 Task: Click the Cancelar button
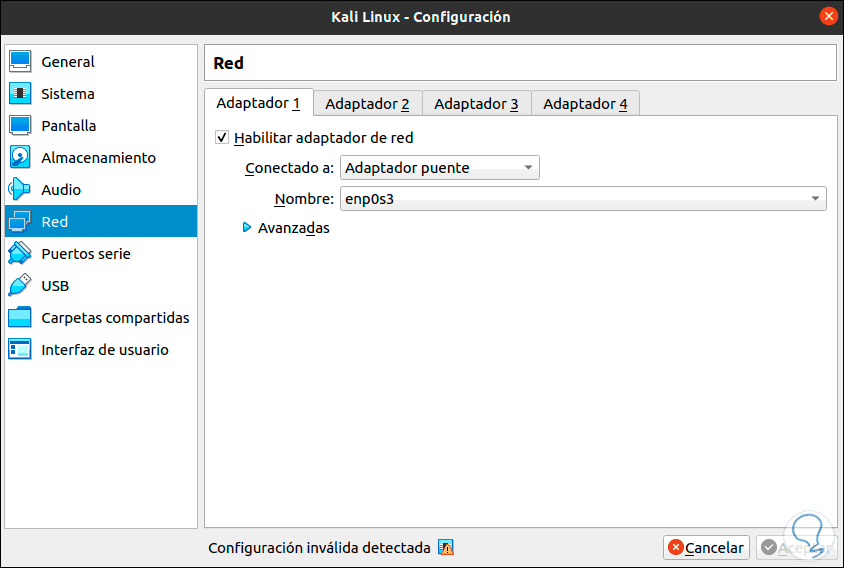point(706,548)
